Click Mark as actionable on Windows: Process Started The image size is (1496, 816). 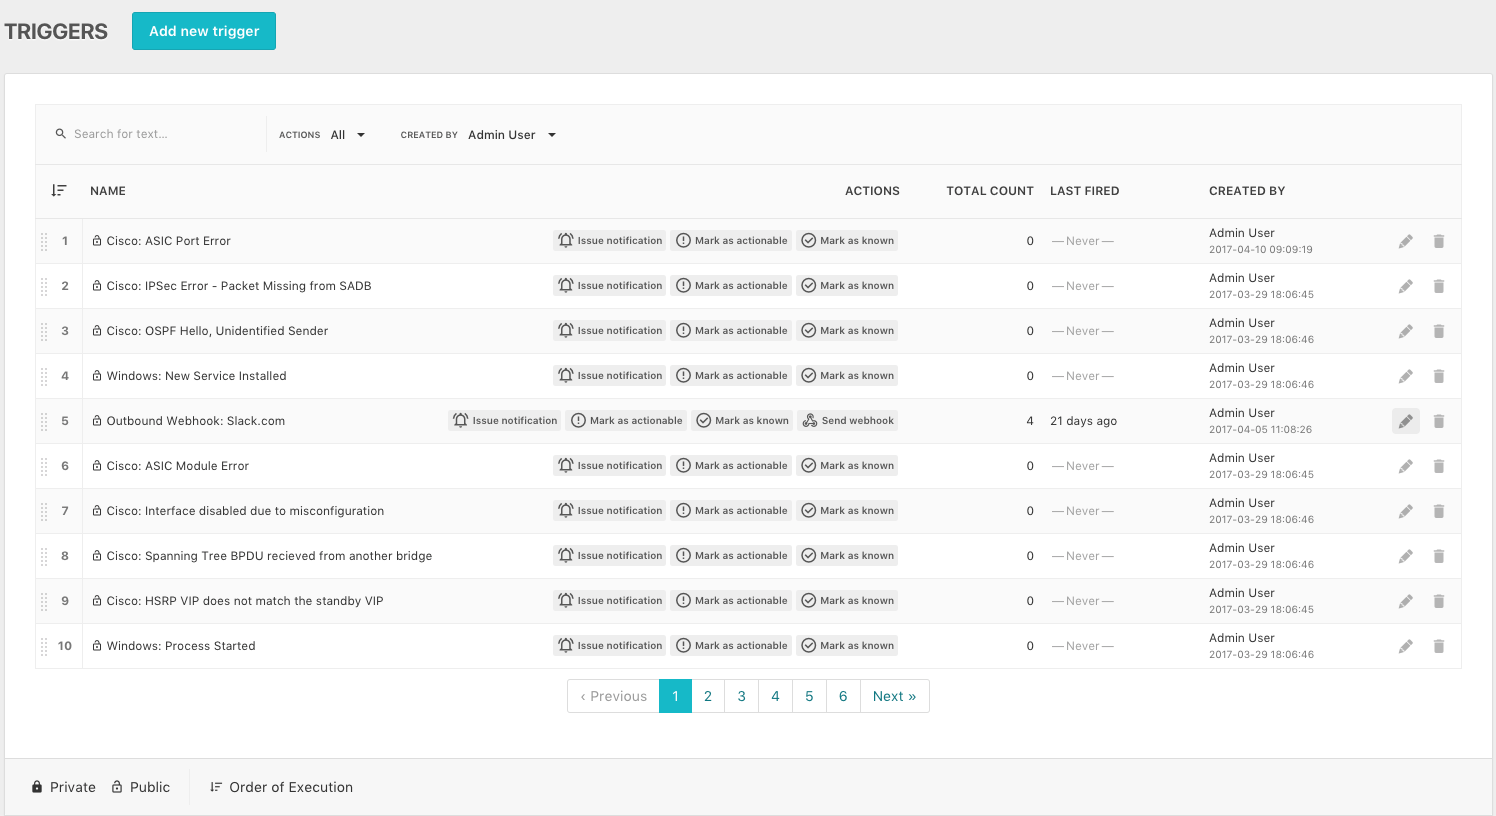pyautogui.click(x=731, y=645)
